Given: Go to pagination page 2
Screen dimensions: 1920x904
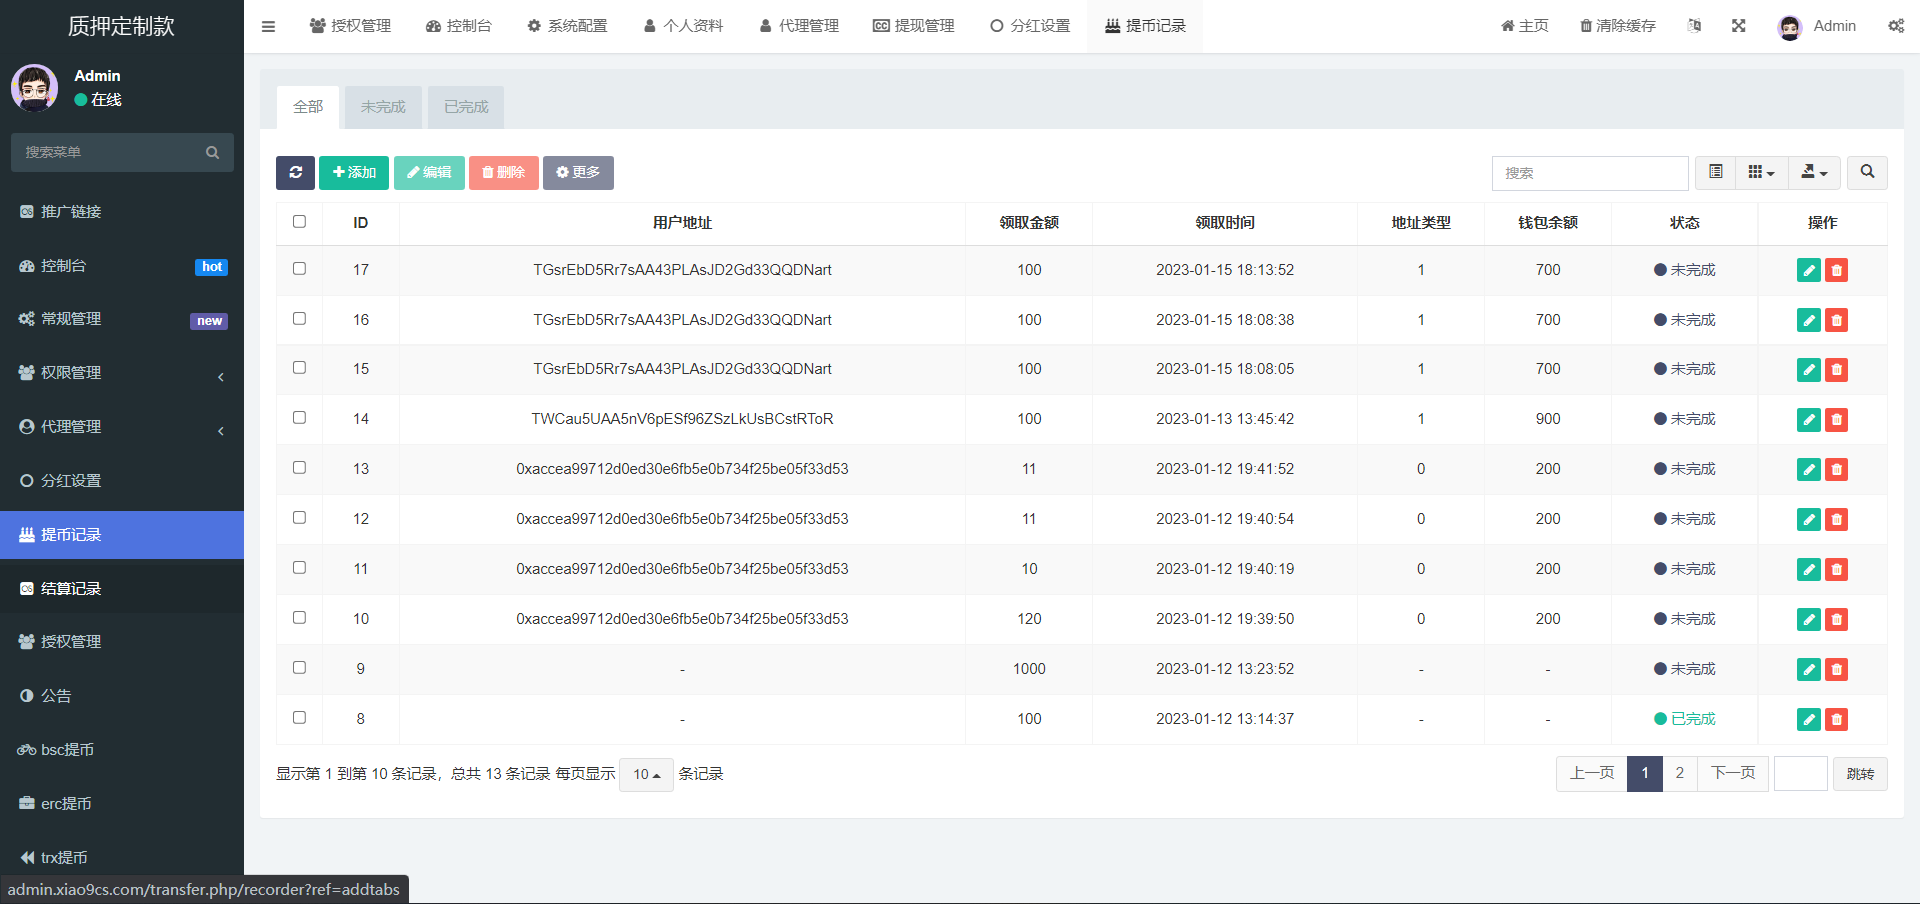Looking at the screenshot, I should tap(1680, 774).
